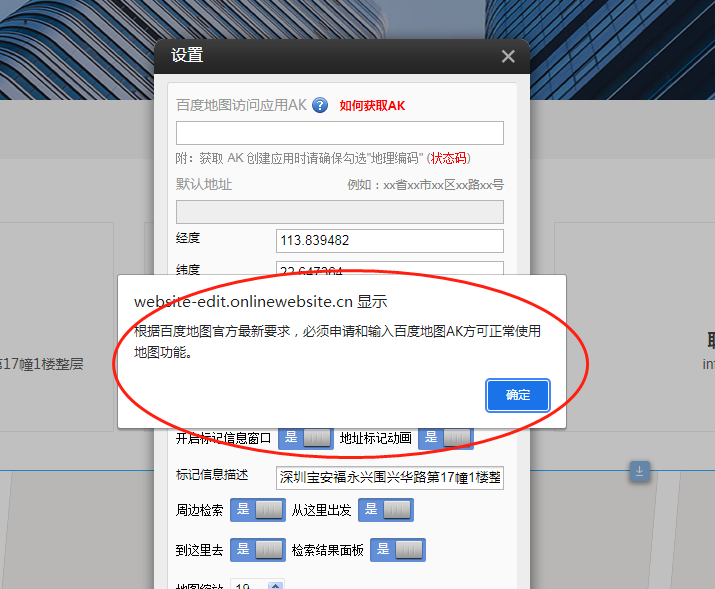Image resolution: width=715 pixels, height=589 pixels.
Task: Click the blue download handle icon on page
Action: [x=639, y=471]
